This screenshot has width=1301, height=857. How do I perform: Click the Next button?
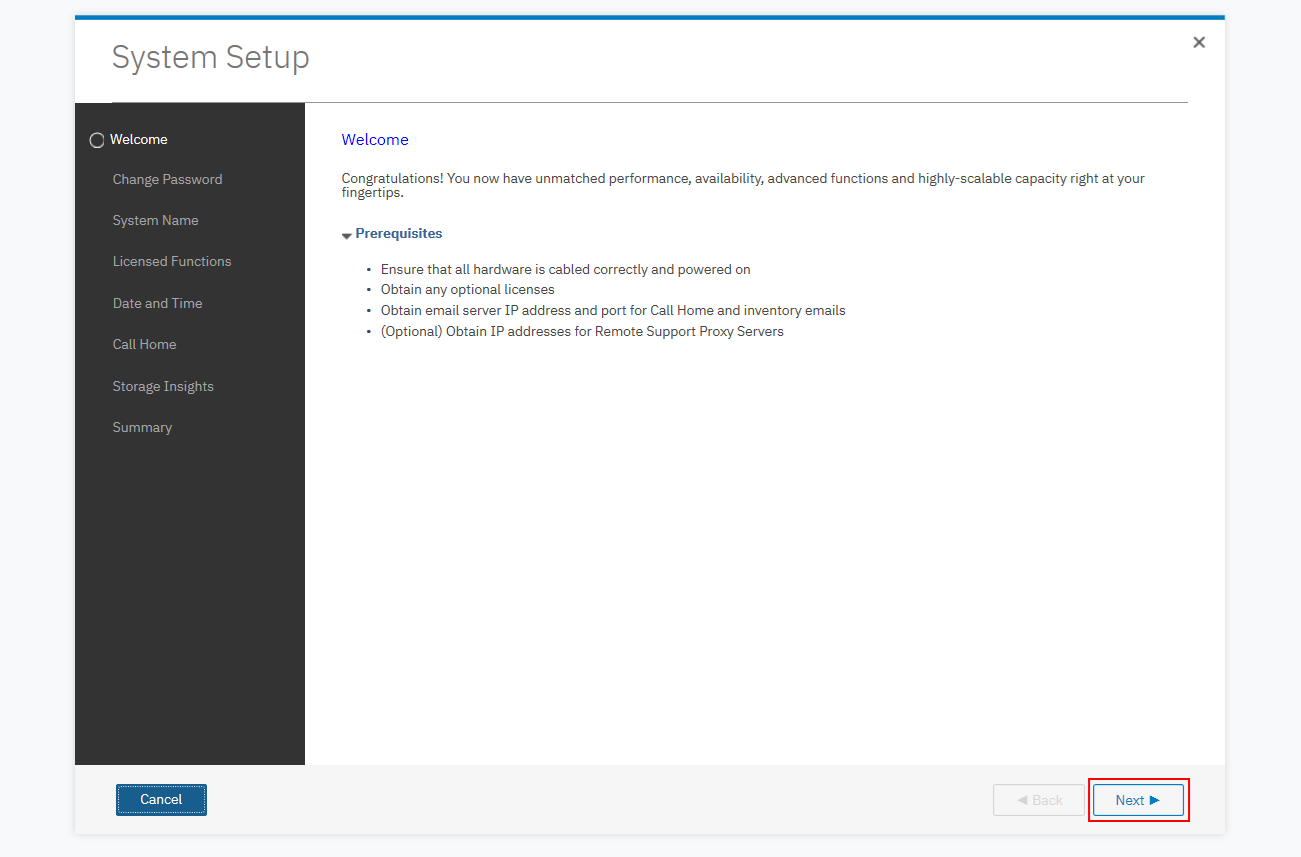[1138, 800]
